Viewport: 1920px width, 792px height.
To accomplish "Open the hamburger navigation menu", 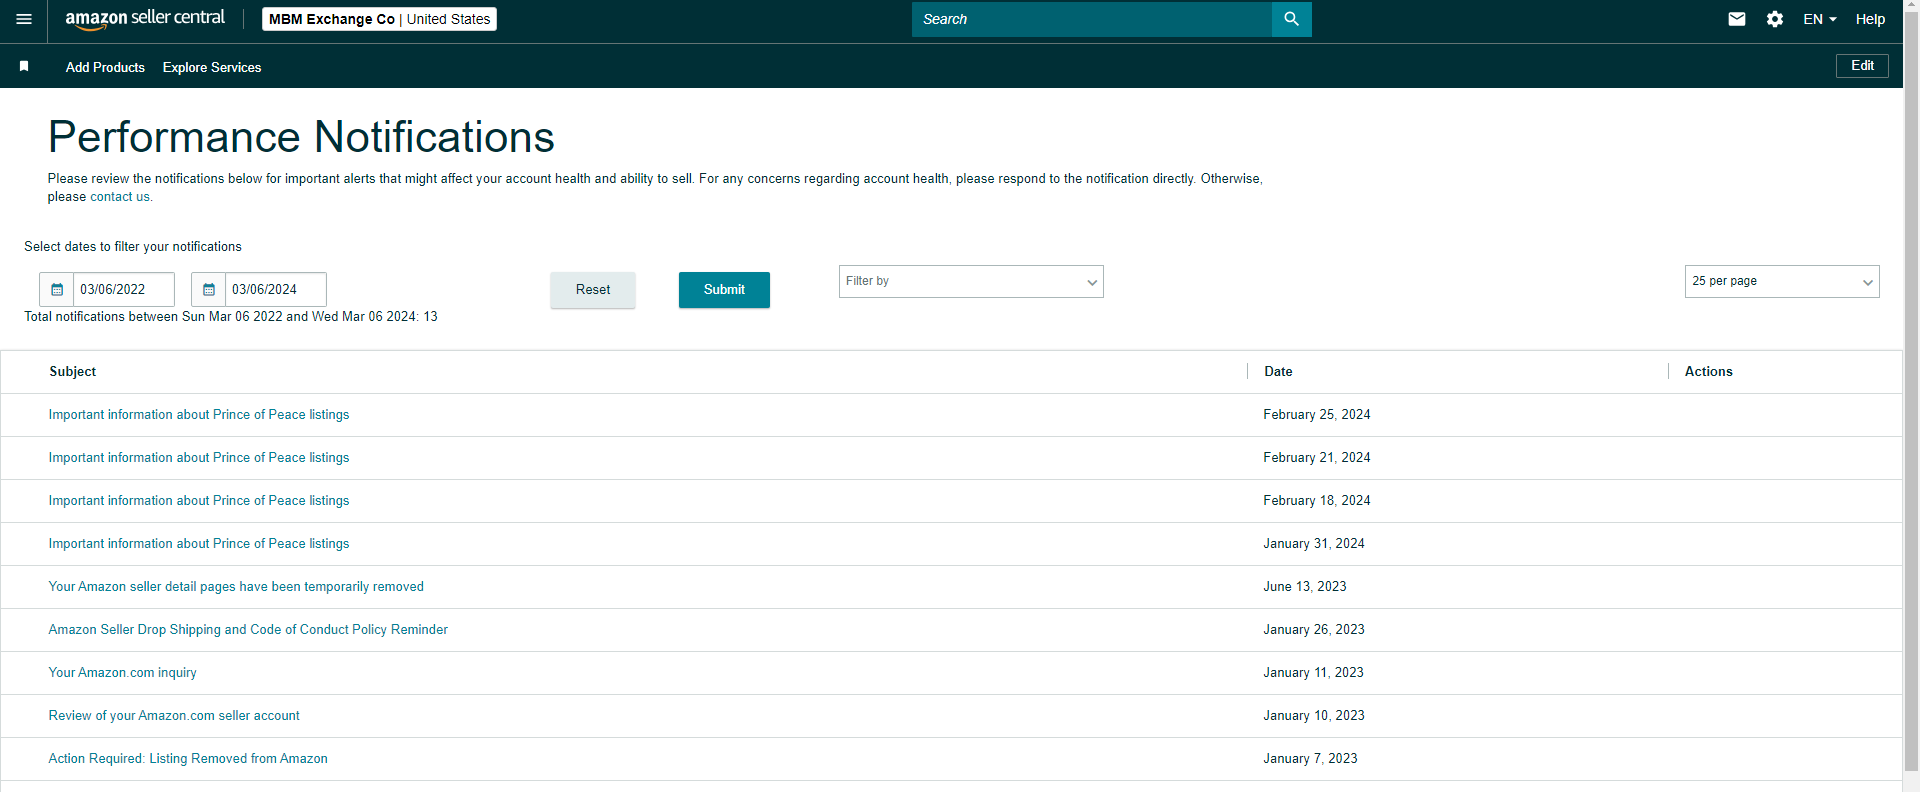I will 24,19.
